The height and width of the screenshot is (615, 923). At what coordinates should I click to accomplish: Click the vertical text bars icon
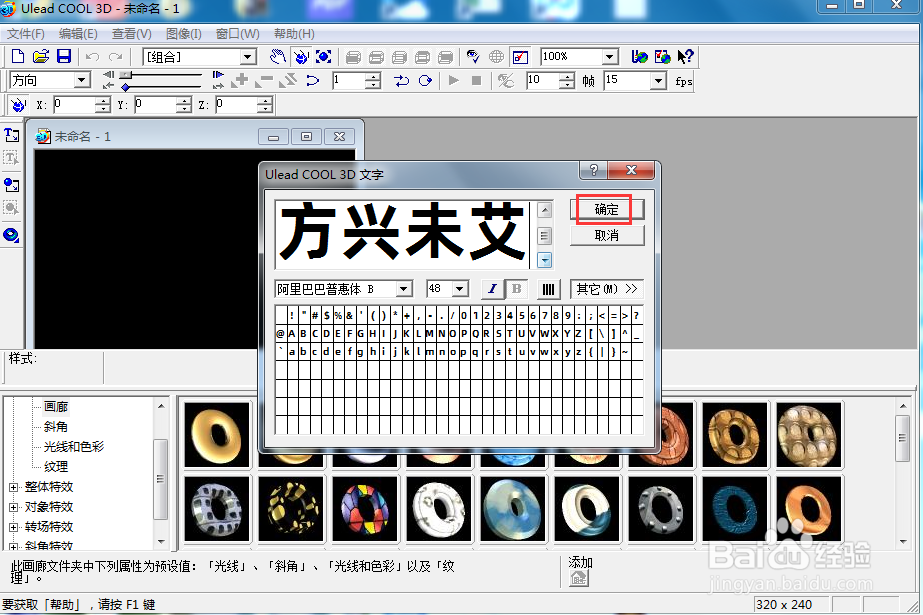(548, 289)
